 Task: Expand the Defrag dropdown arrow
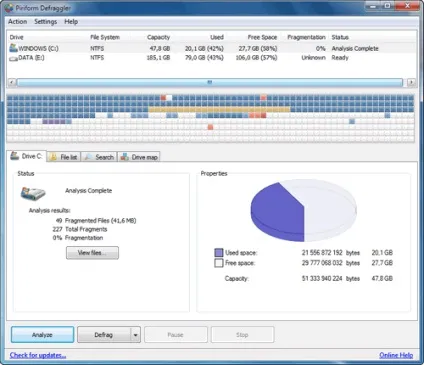pyautogui.click(x=135, y=335)
